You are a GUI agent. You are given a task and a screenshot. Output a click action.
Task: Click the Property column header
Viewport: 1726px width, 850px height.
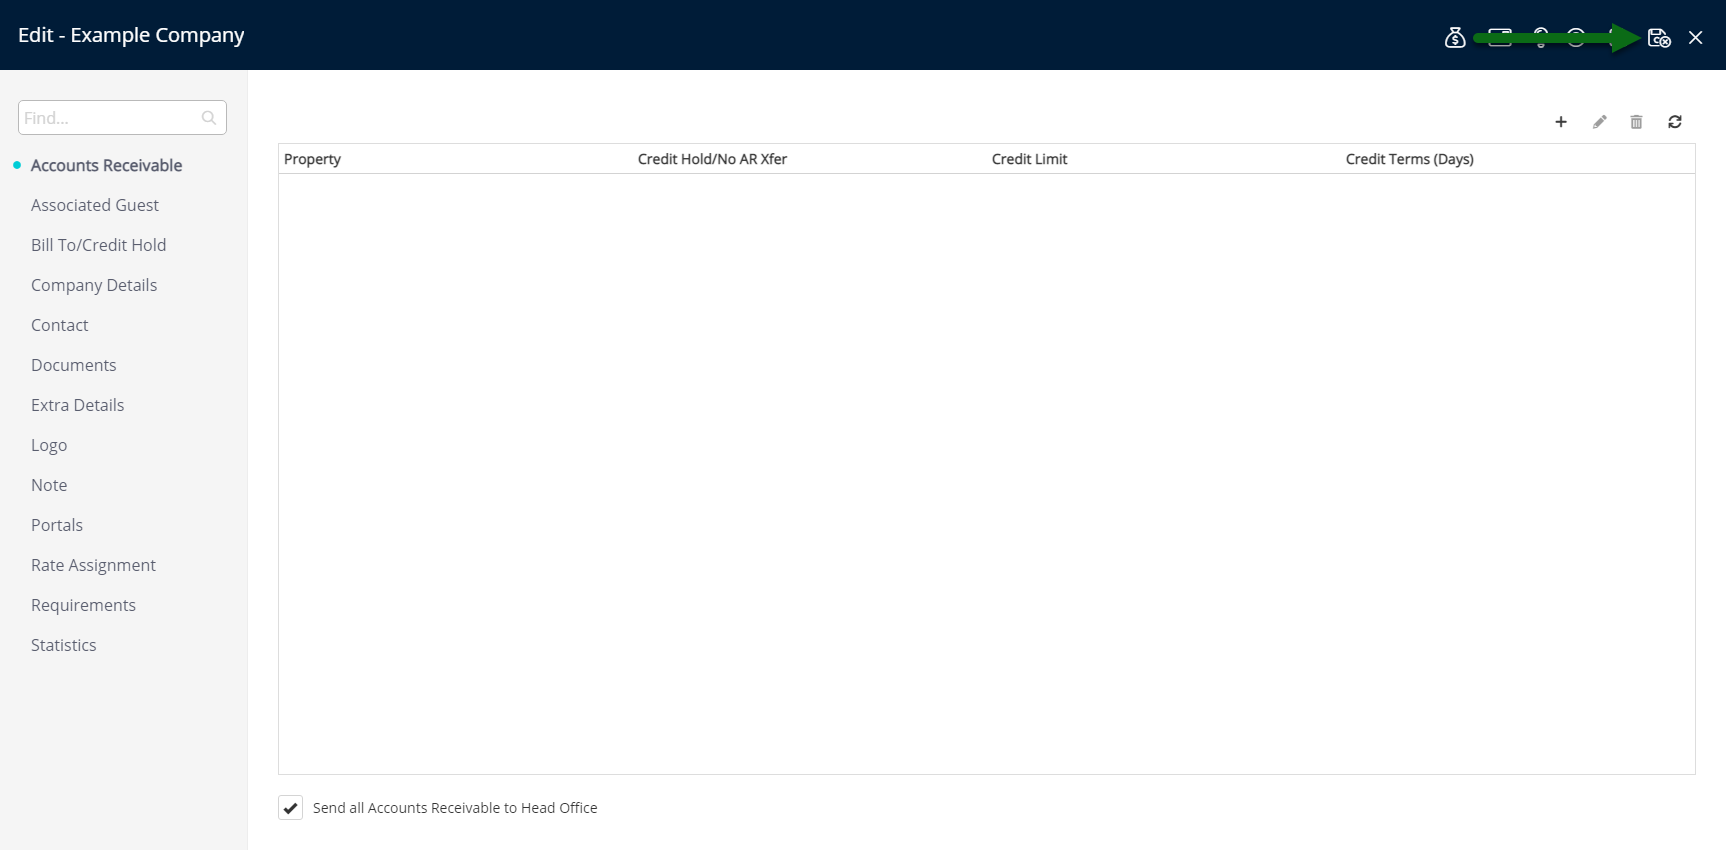coord(312,159)
